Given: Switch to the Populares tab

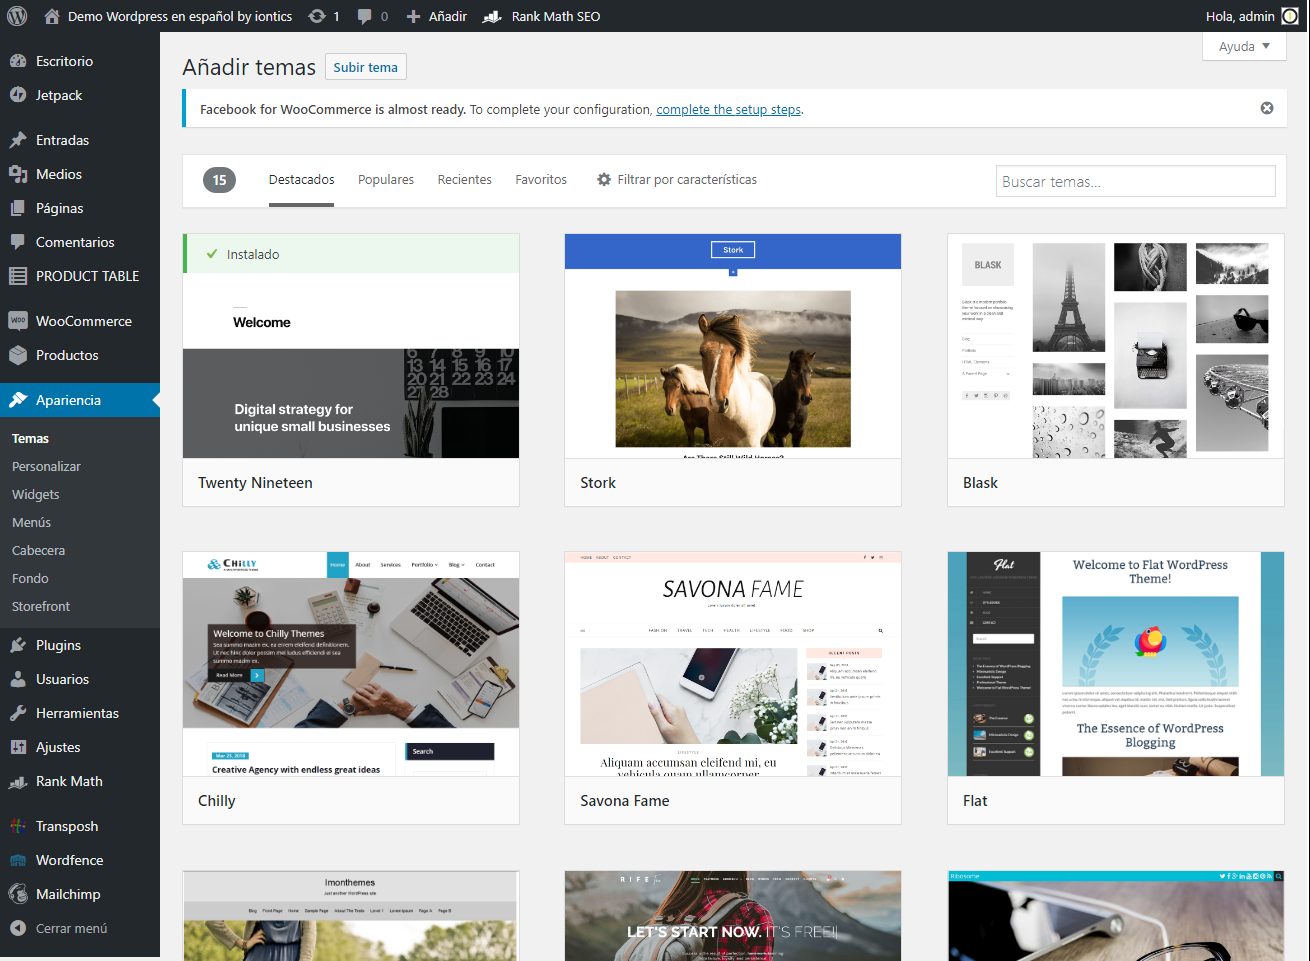Looking at the screenshot, I should coord(386,180).
